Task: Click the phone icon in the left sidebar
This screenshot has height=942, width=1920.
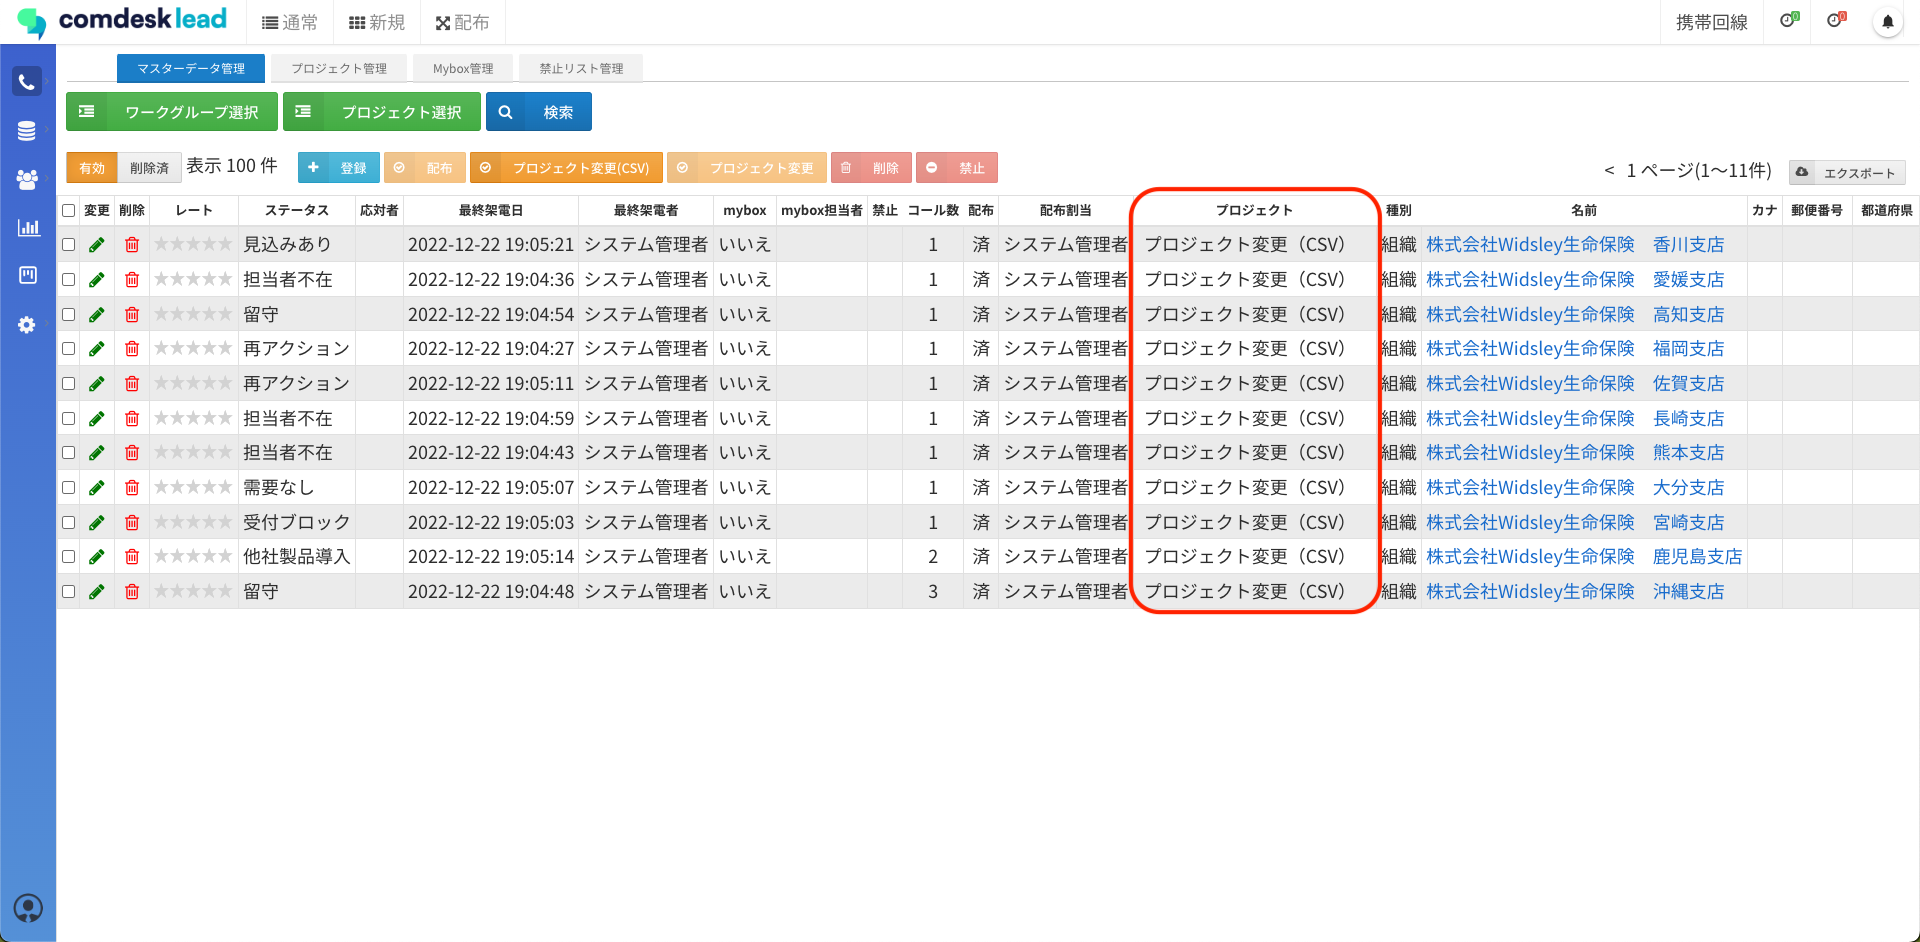Action: point(27,82)
